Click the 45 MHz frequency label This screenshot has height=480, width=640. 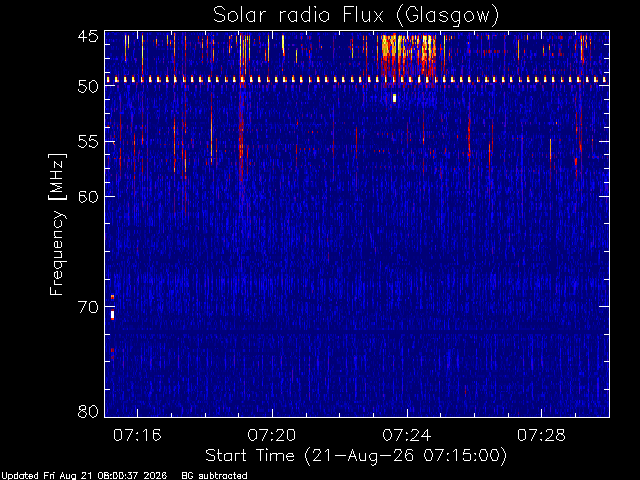coord(88,37)
